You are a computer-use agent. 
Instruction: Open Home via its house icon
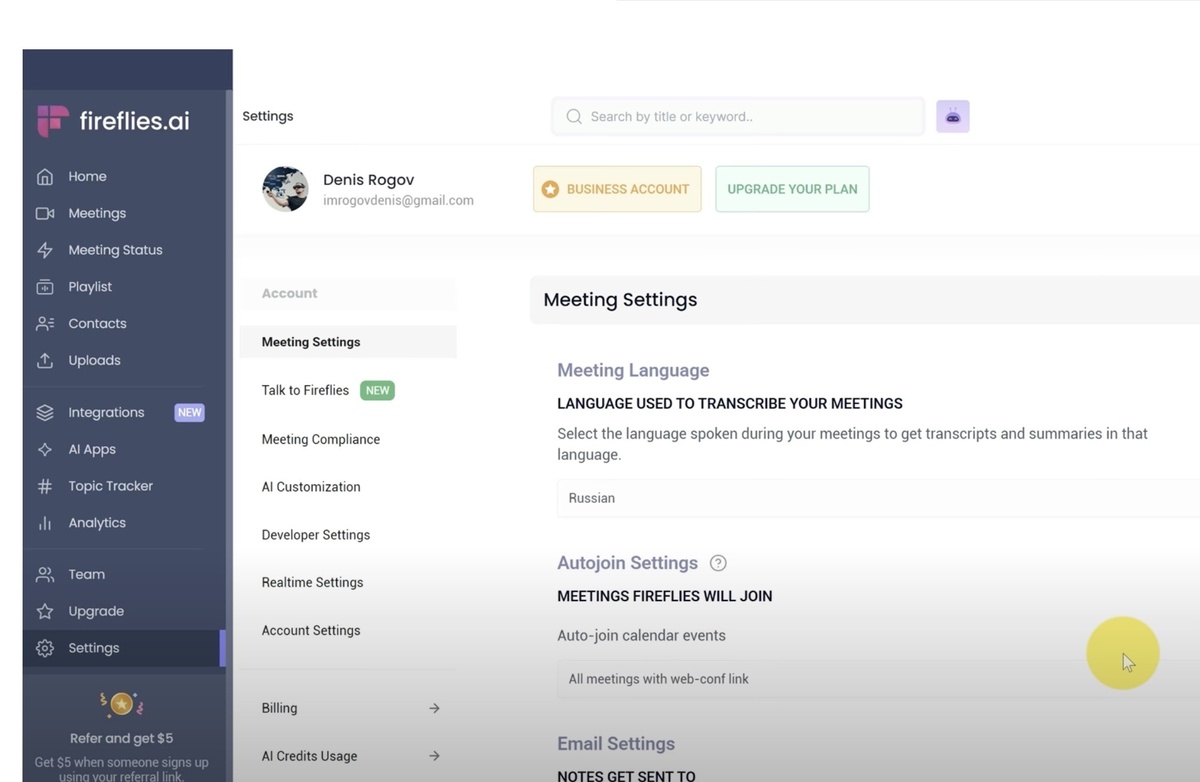(x=45, y=177)
